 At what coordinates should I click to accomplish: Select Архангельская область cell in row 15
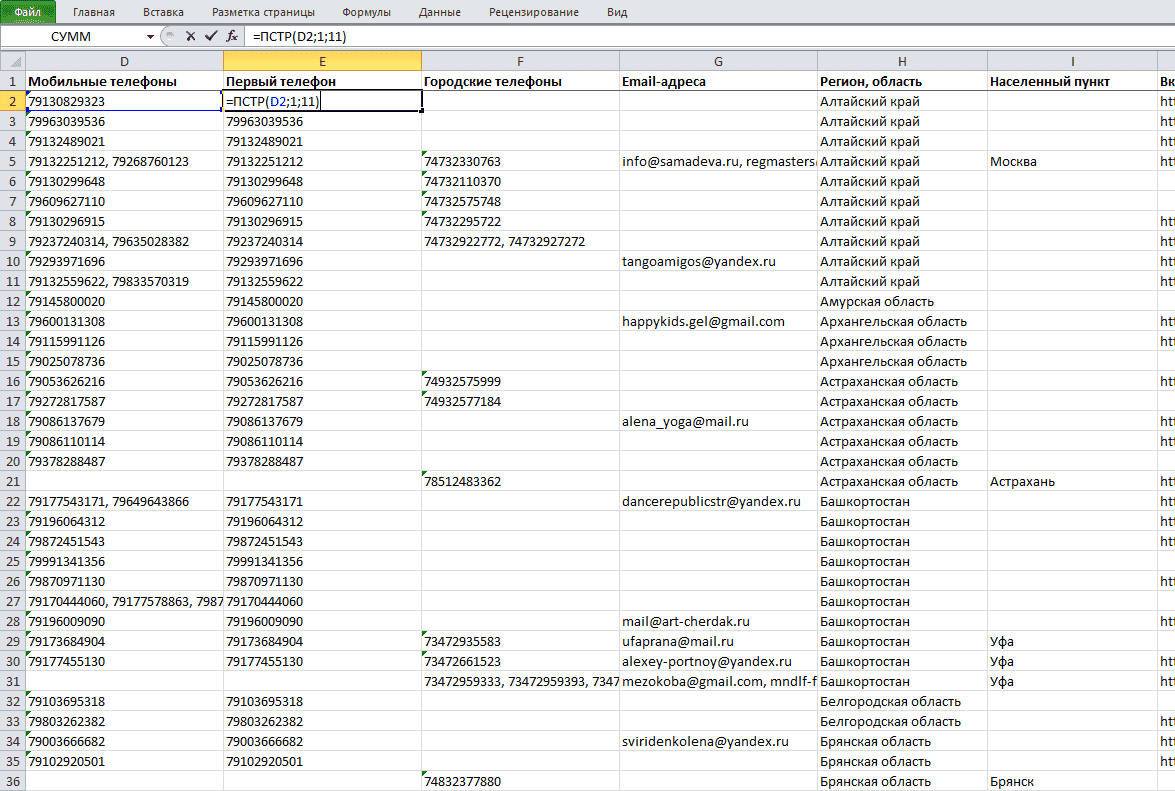(902, 361)
